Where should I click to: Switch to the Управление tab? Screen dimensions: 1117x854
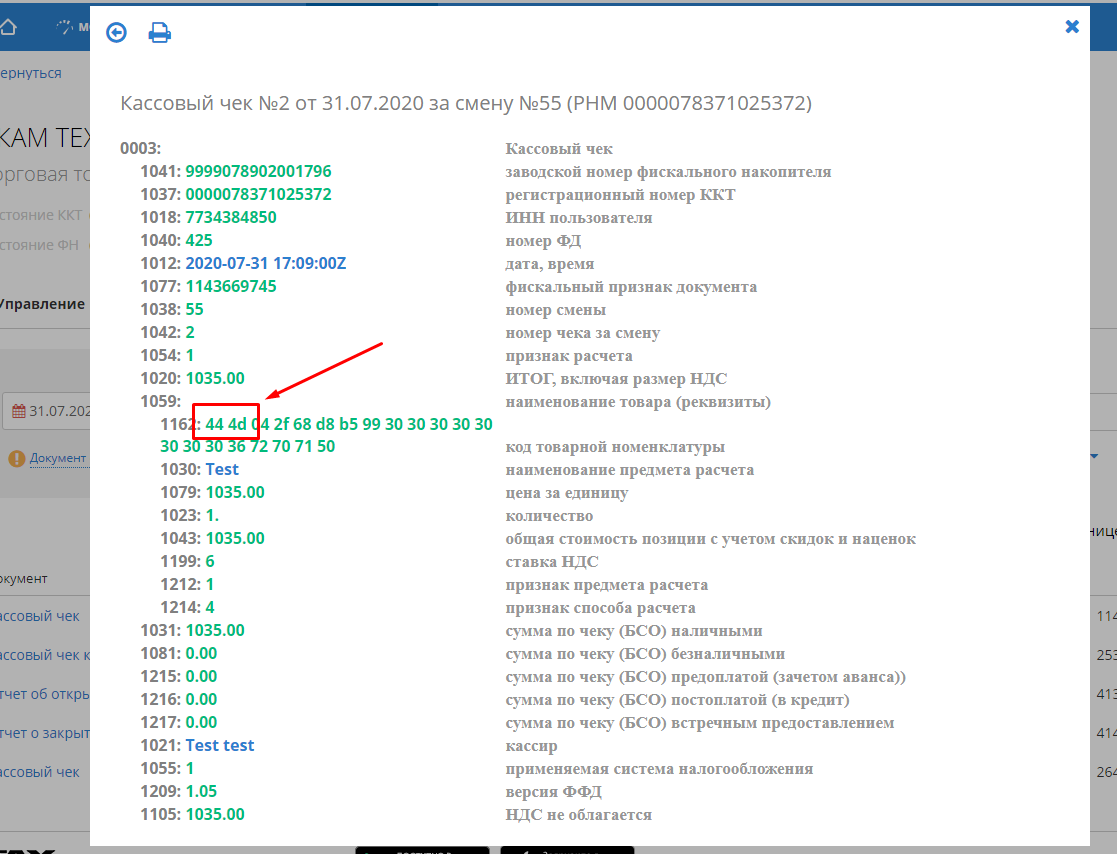[x=42, y=303]
